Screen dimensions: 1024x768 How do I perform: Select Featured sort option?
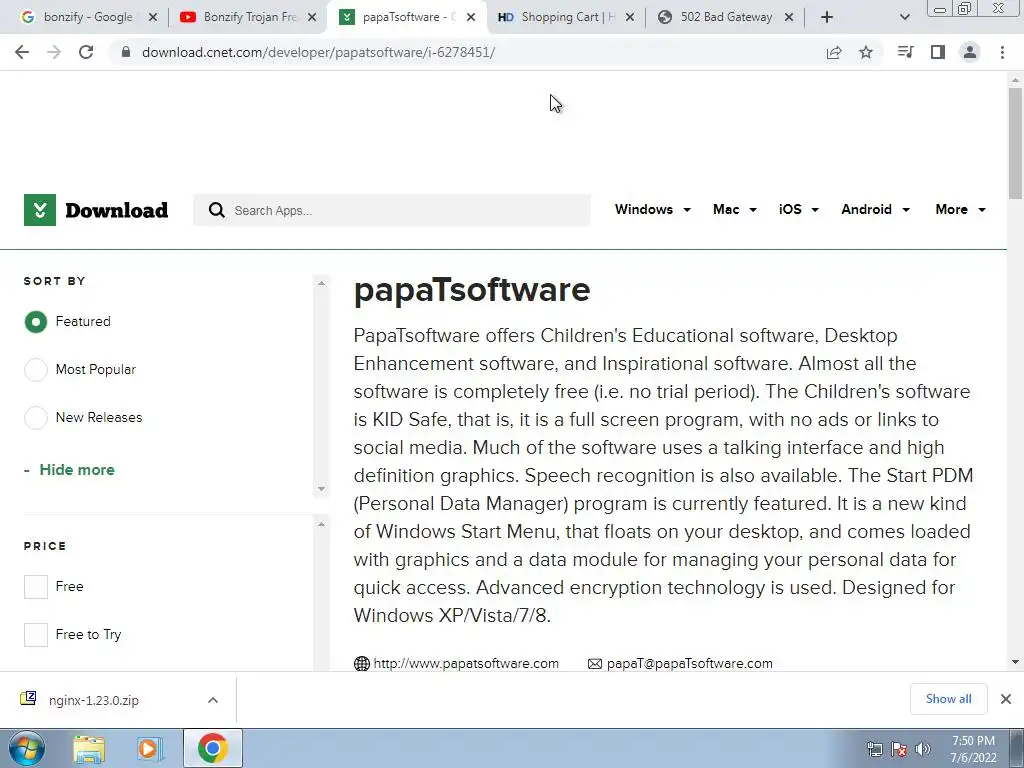pyautogui.click(x=36, y=322)
